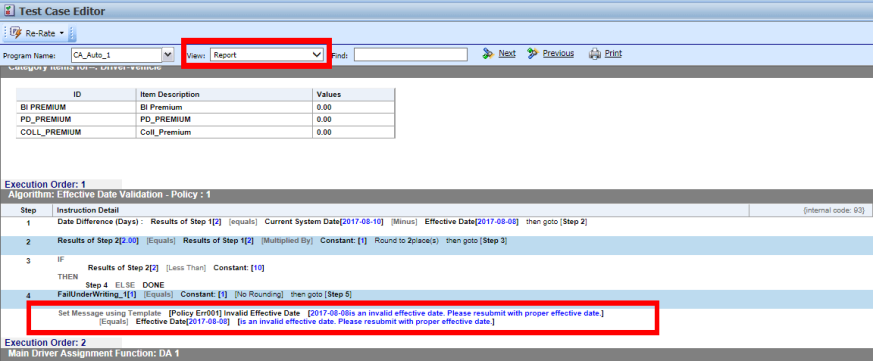This screenshot has width=873, height=361.
Task: Click Effective Date 2017-08-08 in step 1
Action: pos(472,221)
